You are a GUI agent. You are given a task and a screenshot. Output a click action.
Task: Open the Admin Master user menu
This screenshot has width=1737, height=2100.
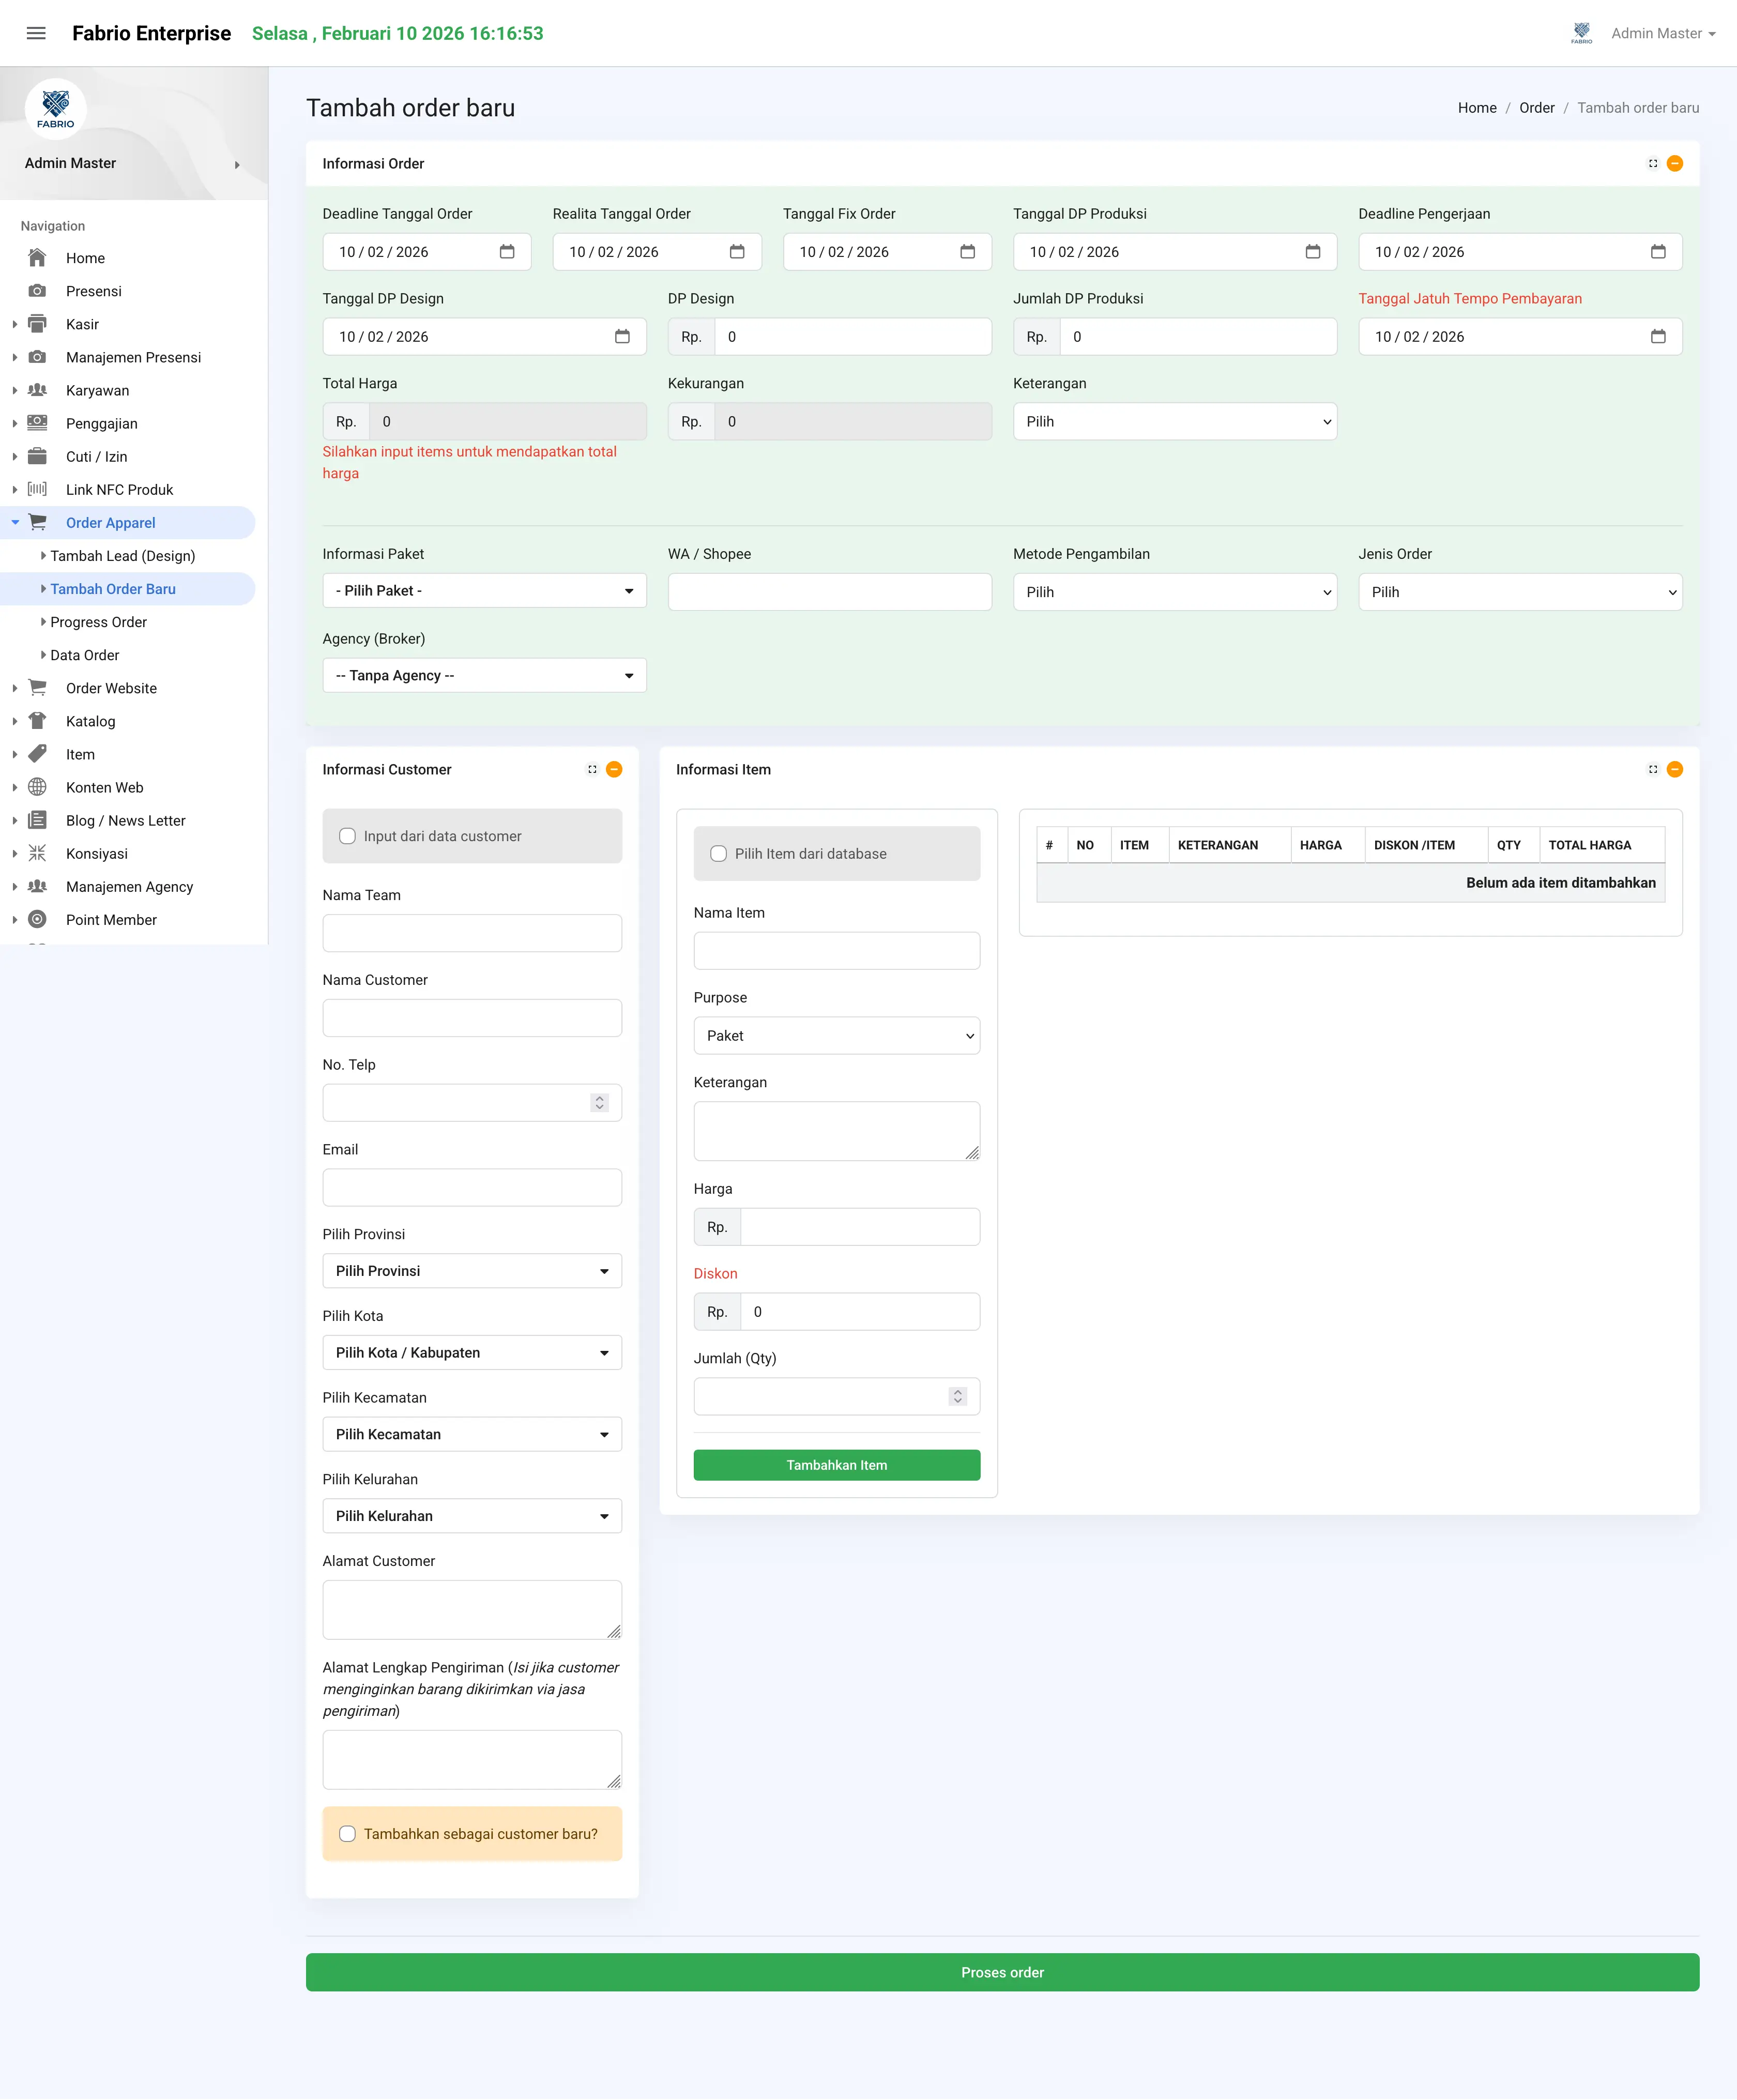[x=1663, y=33]
